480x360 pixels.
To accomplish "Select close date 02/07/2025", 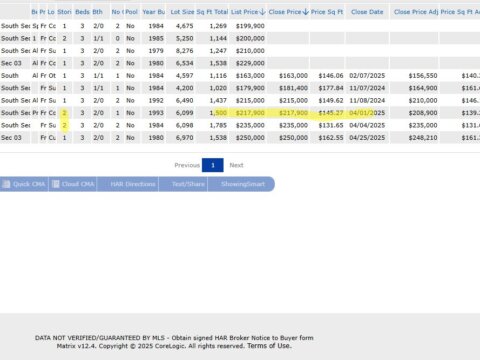I will (x=367, y=76).
